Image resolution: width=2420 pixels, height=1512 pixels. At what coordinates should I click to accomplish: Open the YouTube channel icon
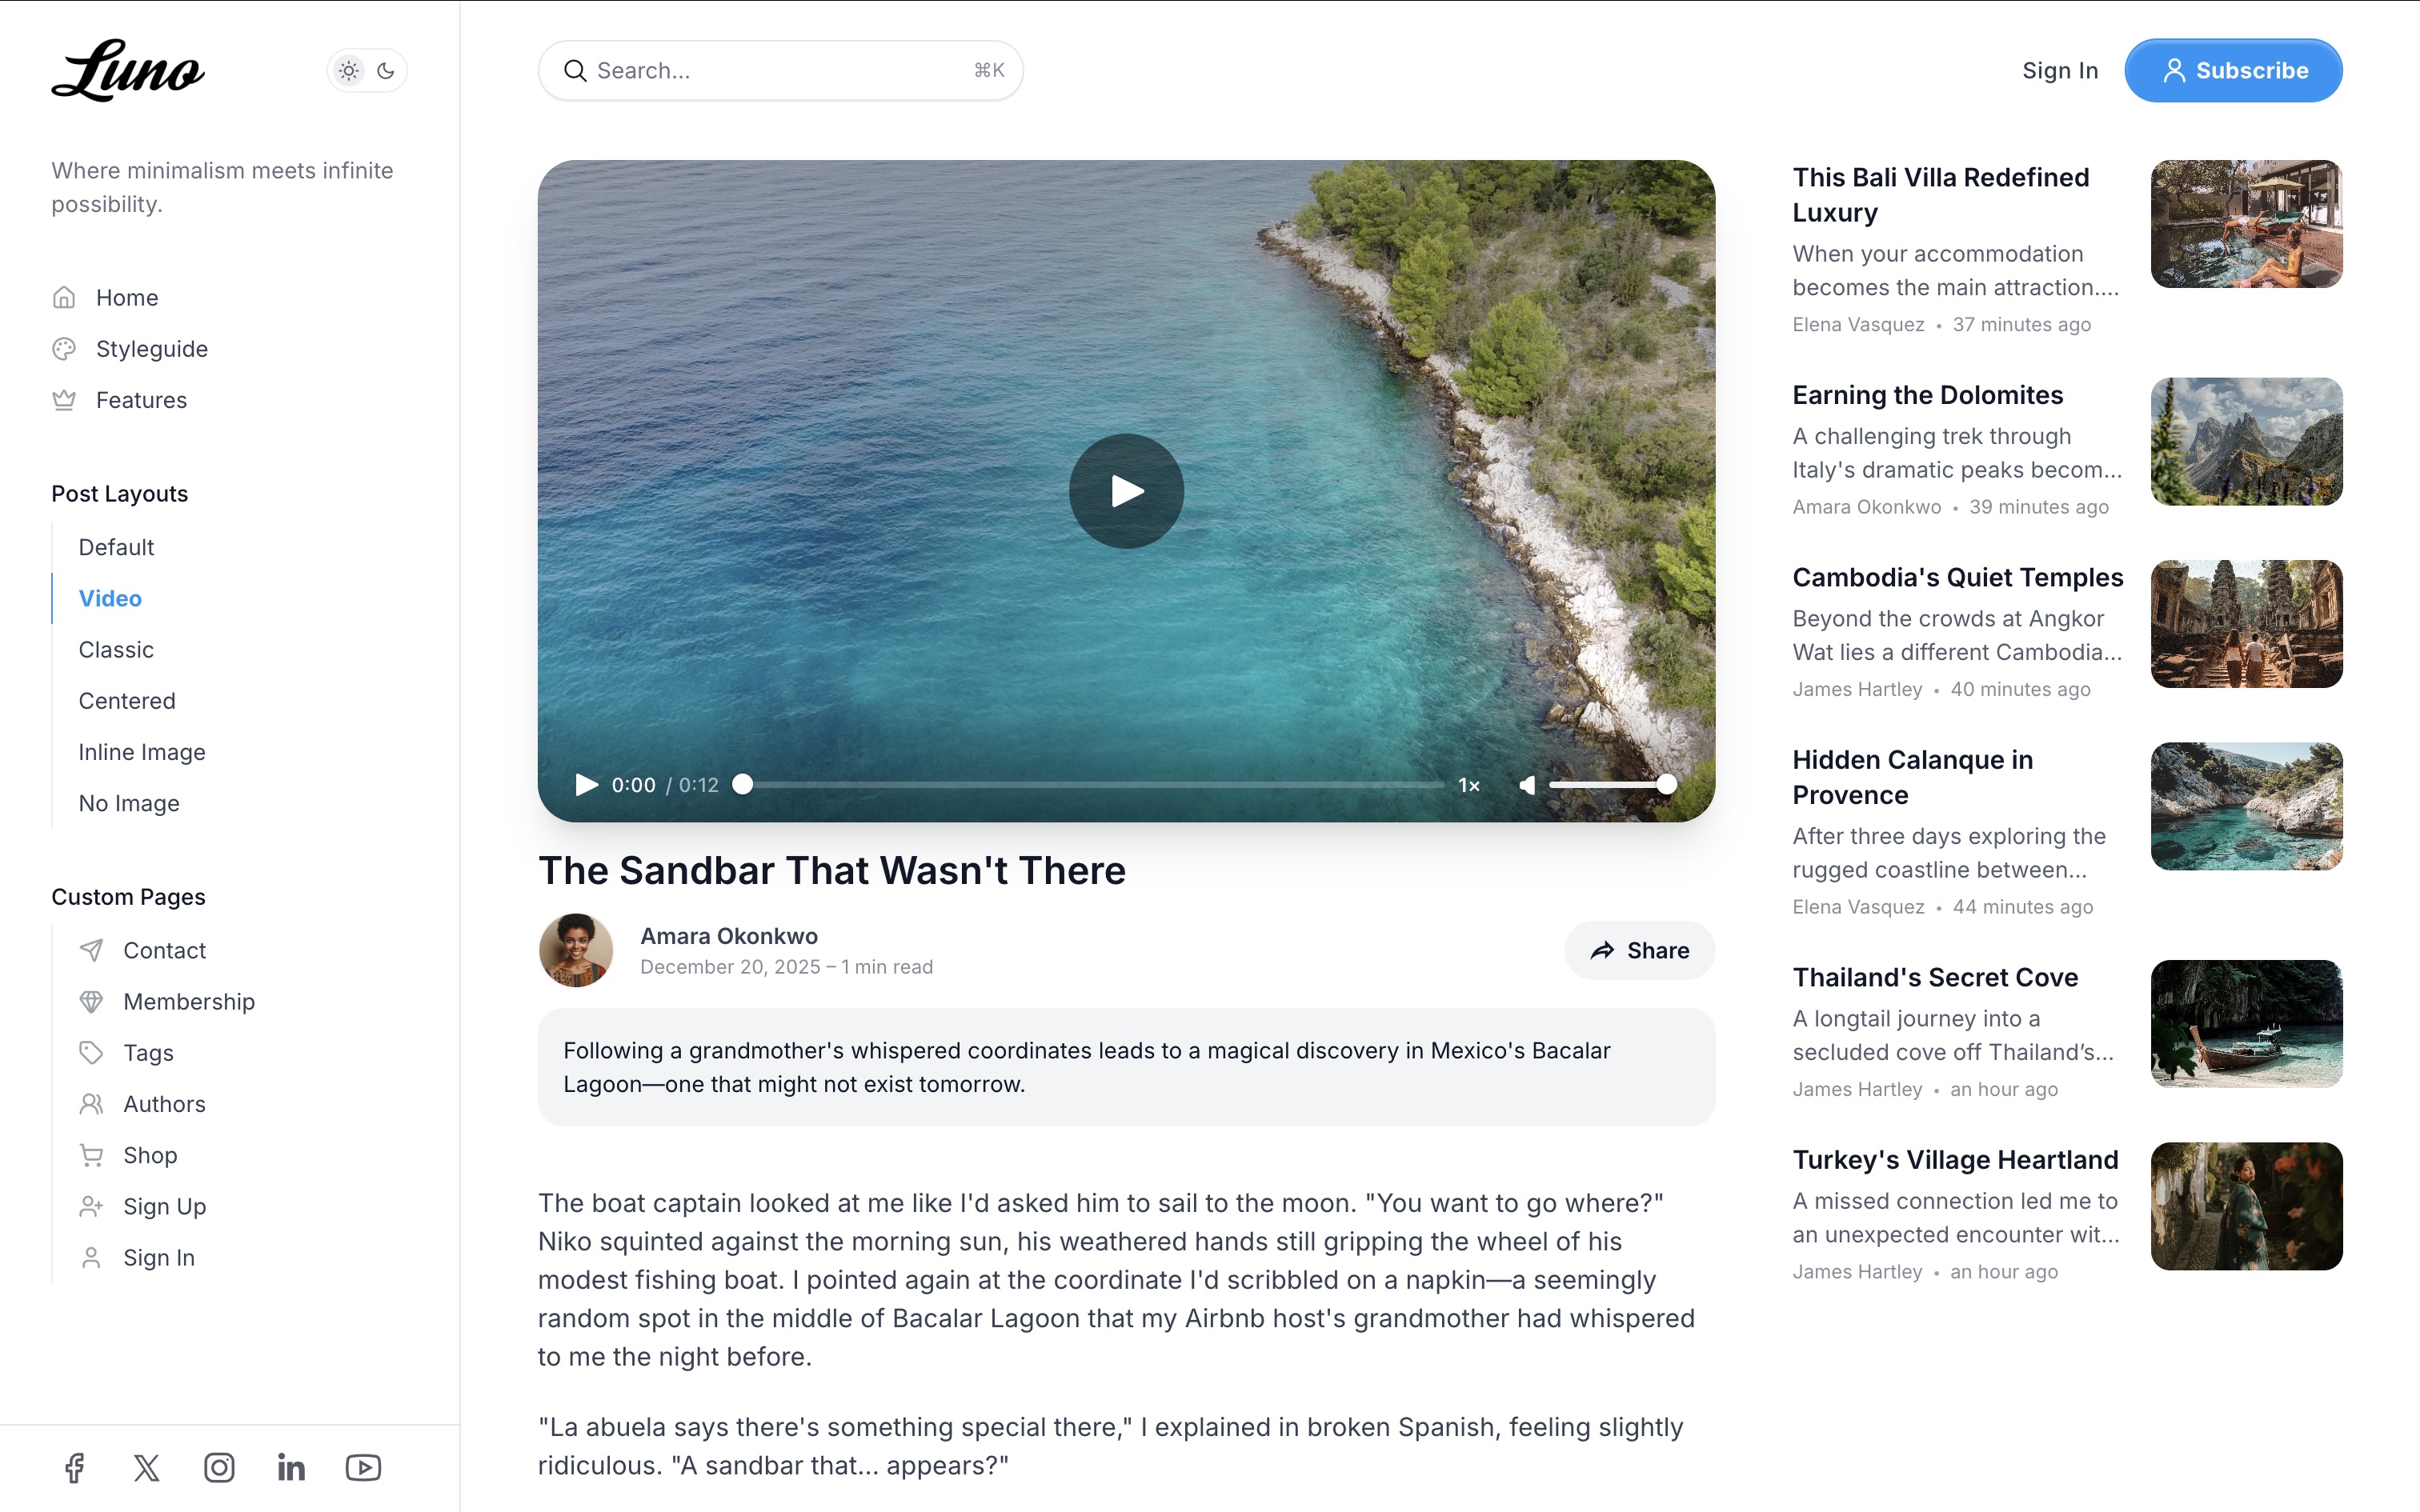363,1467
